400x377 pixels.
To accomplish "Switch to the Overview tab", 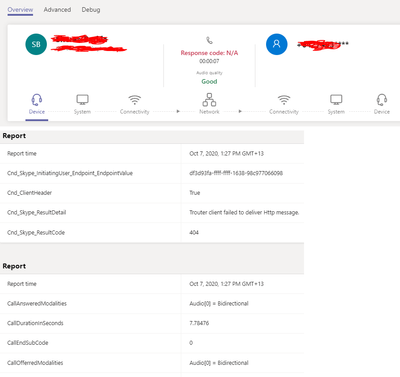I will pos(20,10).
